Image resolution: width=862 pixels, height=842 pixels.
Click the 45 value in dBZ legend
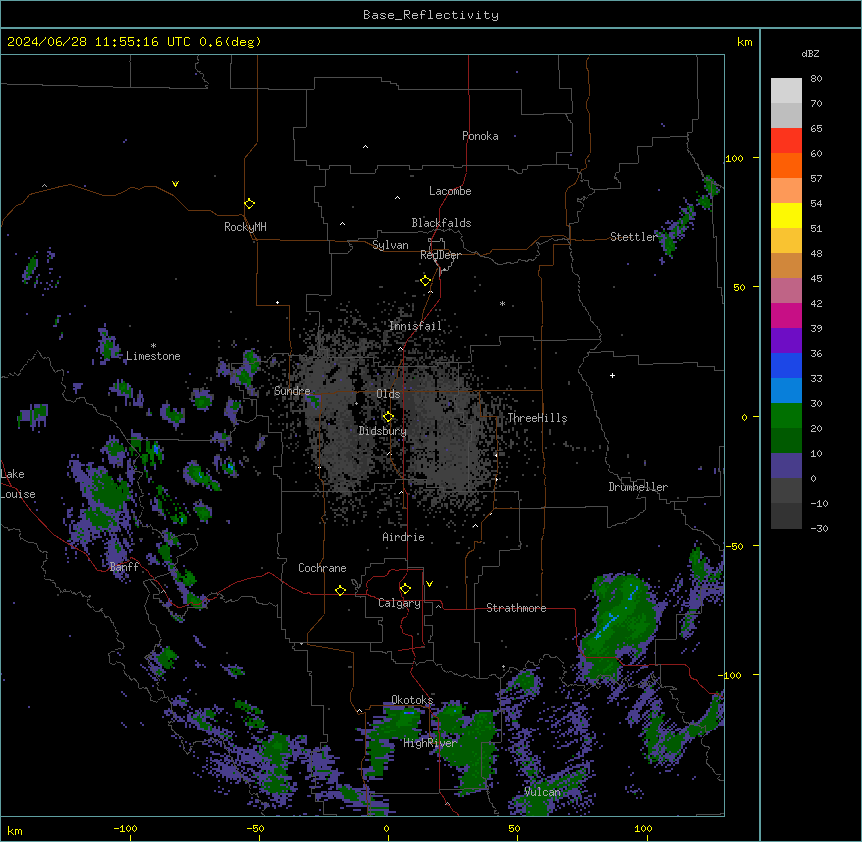(816, 279)
